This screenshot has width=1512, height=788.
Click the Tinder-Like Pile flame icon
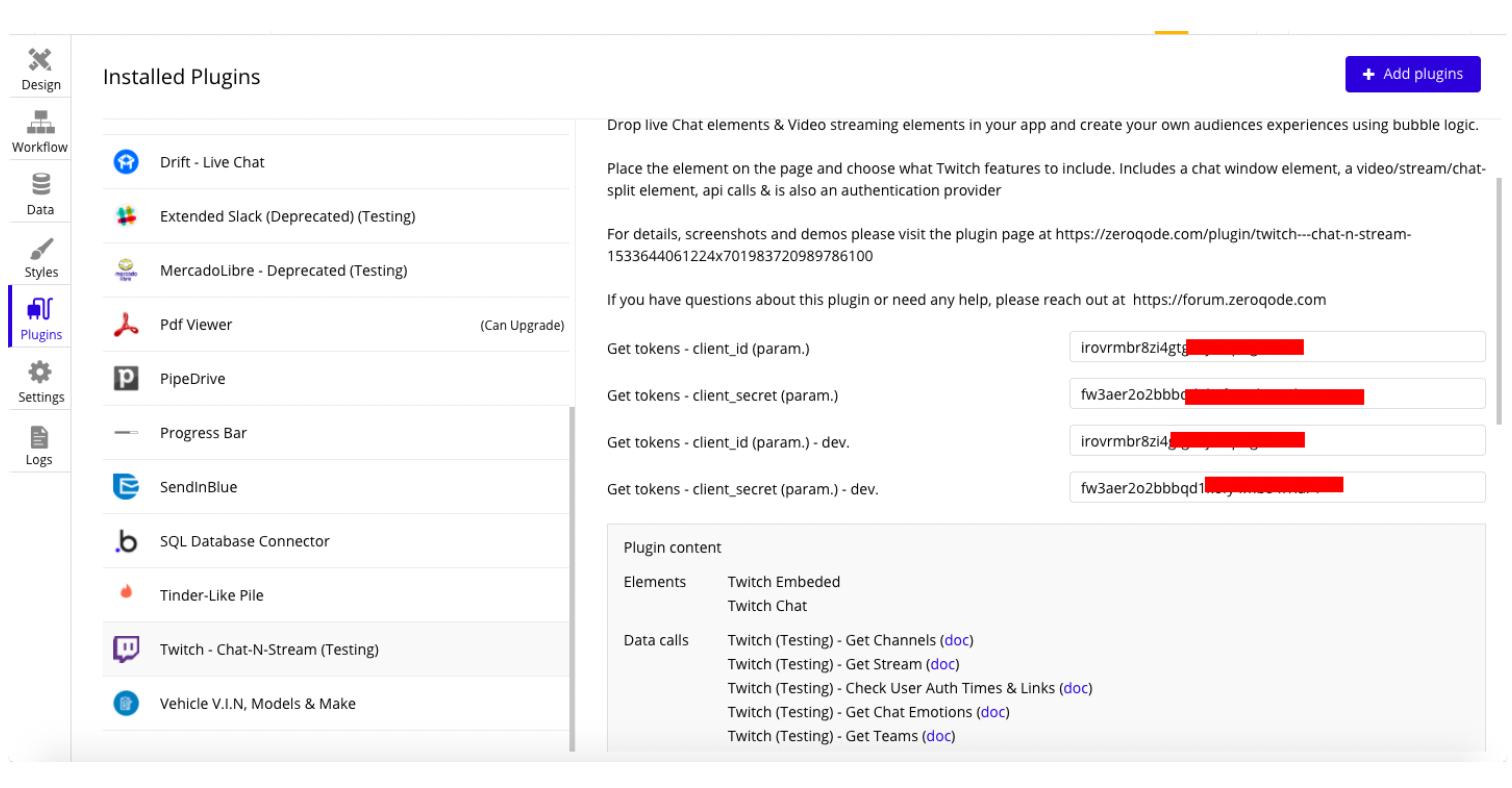point(126,591)
